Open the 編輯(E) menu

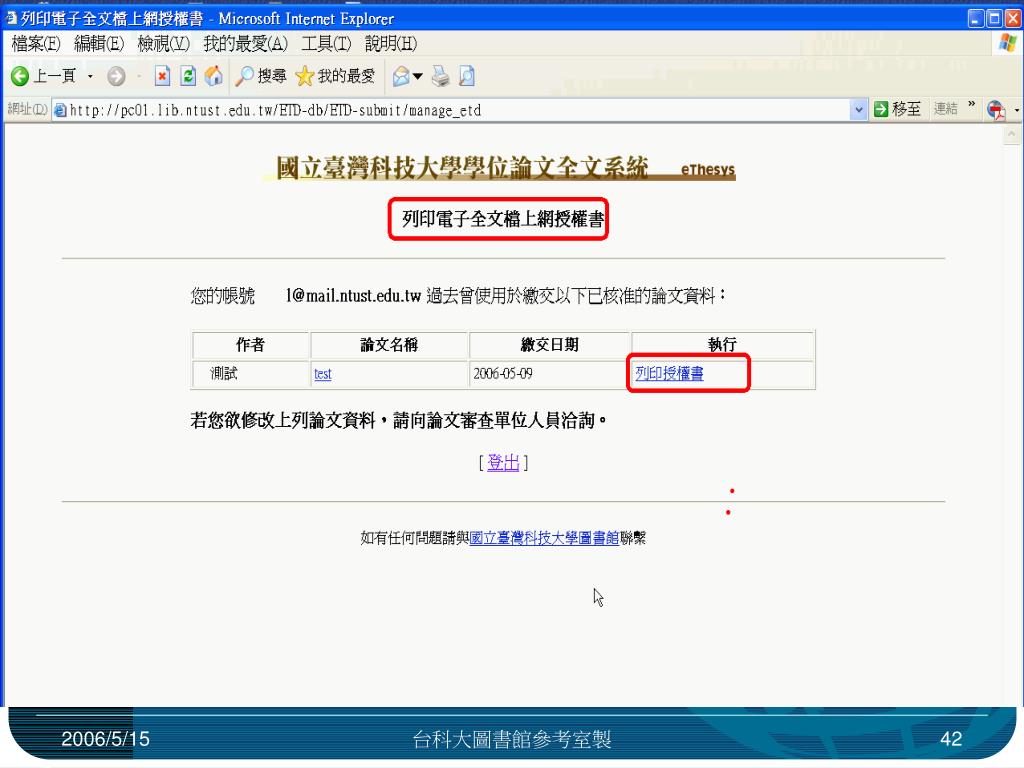pos(99,44)
